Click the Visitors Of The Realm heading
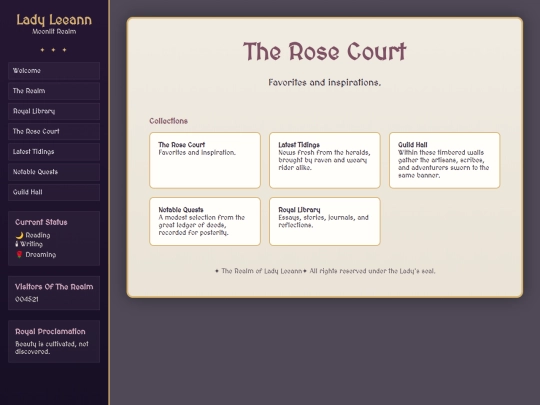 [x=54, y=287]
